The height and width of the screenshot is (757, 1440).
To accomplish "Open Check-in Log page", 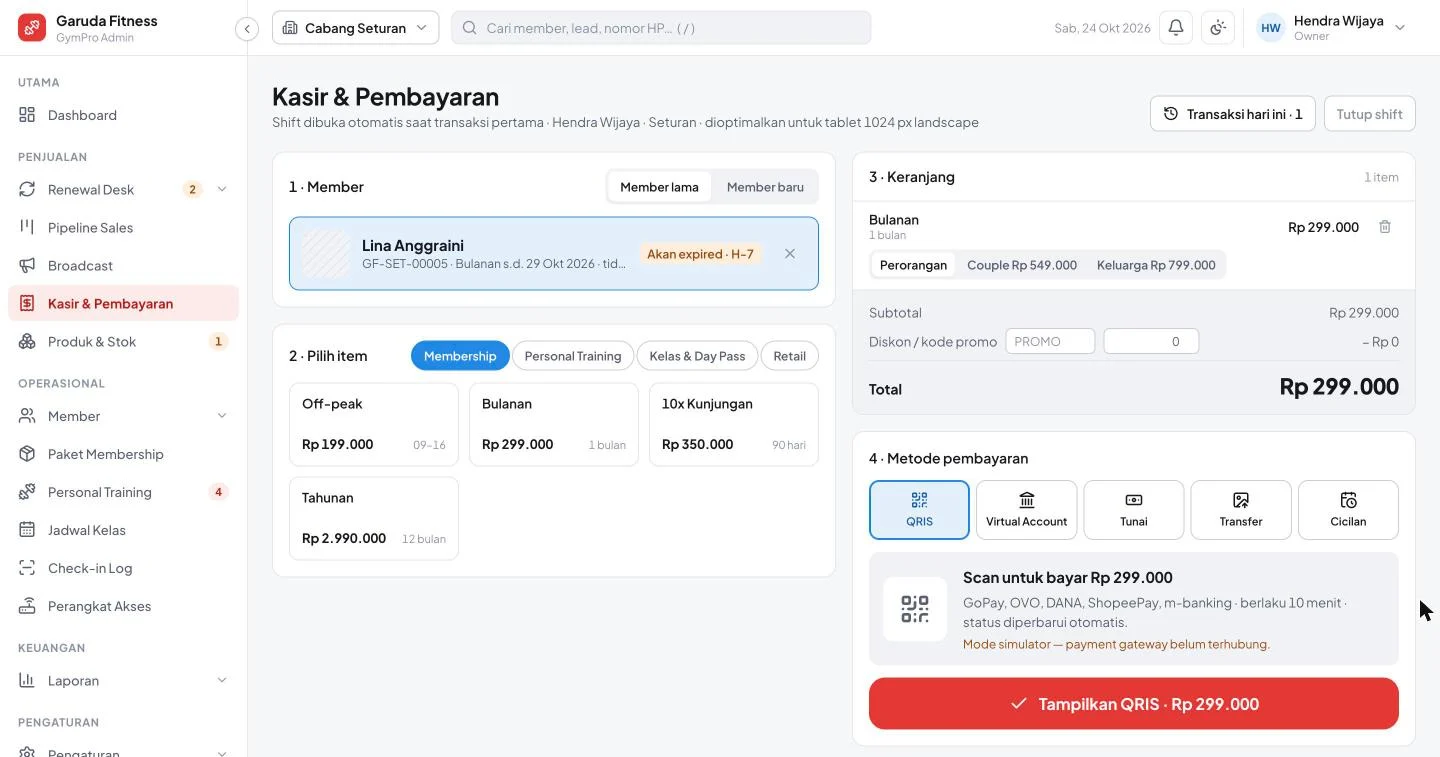I will (123, 568).
